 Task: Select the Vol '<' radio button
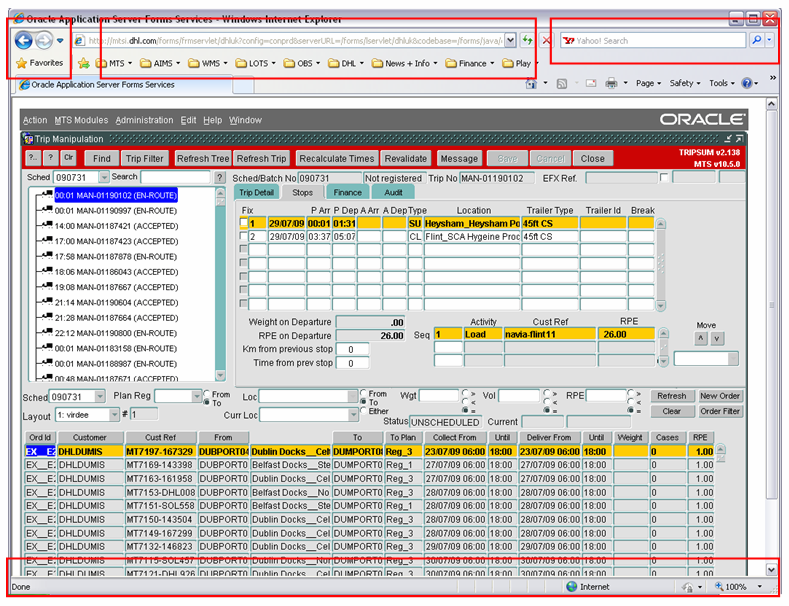[547, 402]
